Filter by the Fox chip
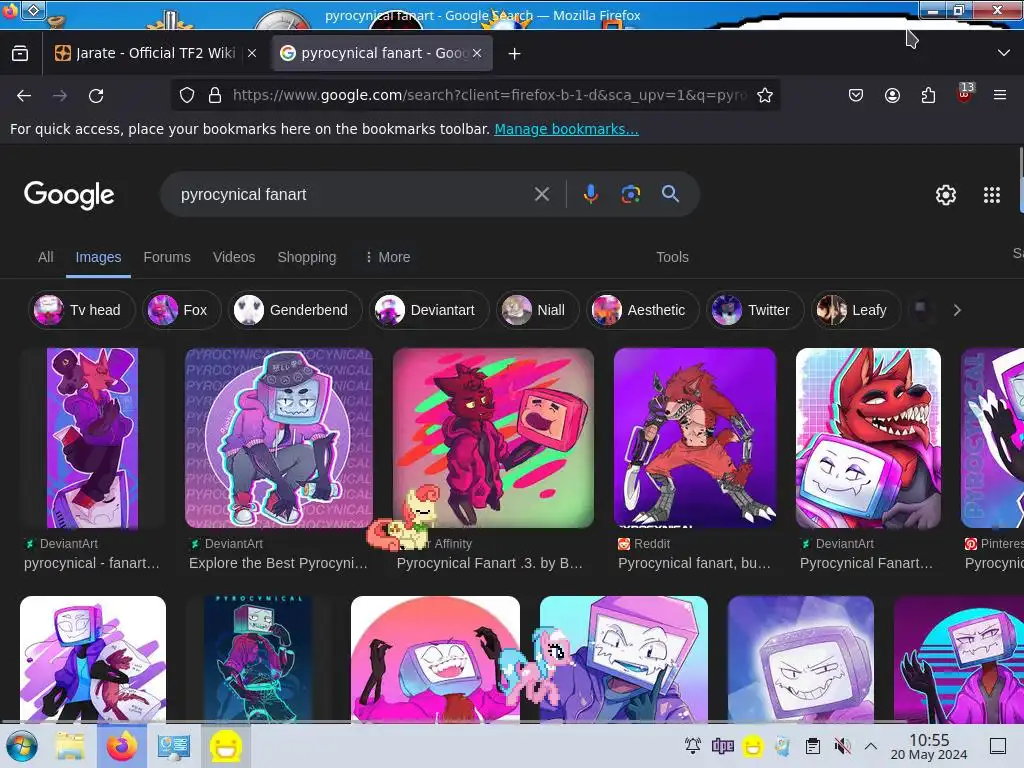 (x=182, y=310)
